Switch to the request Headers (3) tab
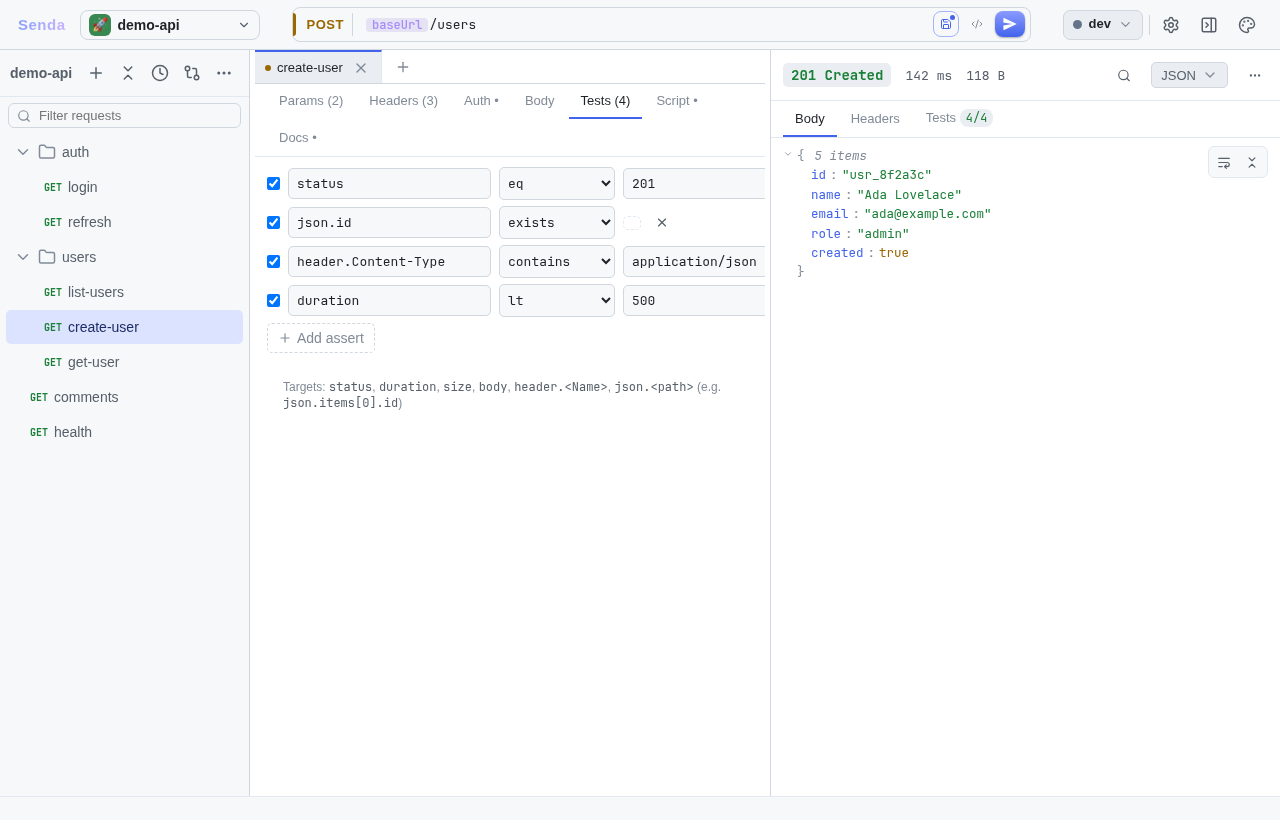The width and height of the screenshot is (1280, 820). click(x=404, y=101)
